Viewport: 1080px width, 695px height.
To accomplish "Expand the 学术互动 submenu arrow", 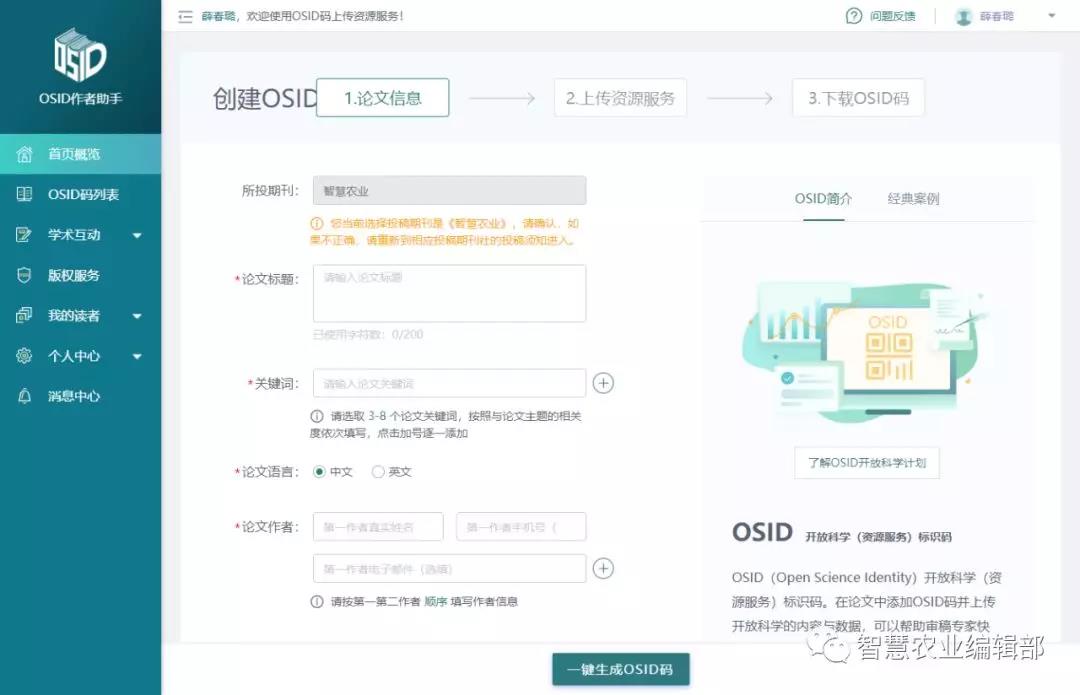I will coord(137,235).
